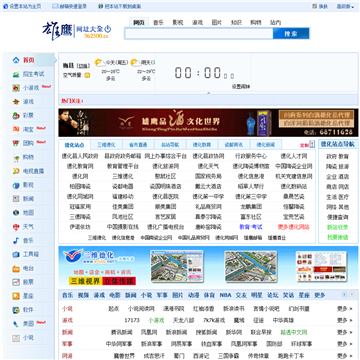Click 把本站下载到桌面 link in top bar
The height and width of the screenshot is (360, 360).
click(120, 6)
